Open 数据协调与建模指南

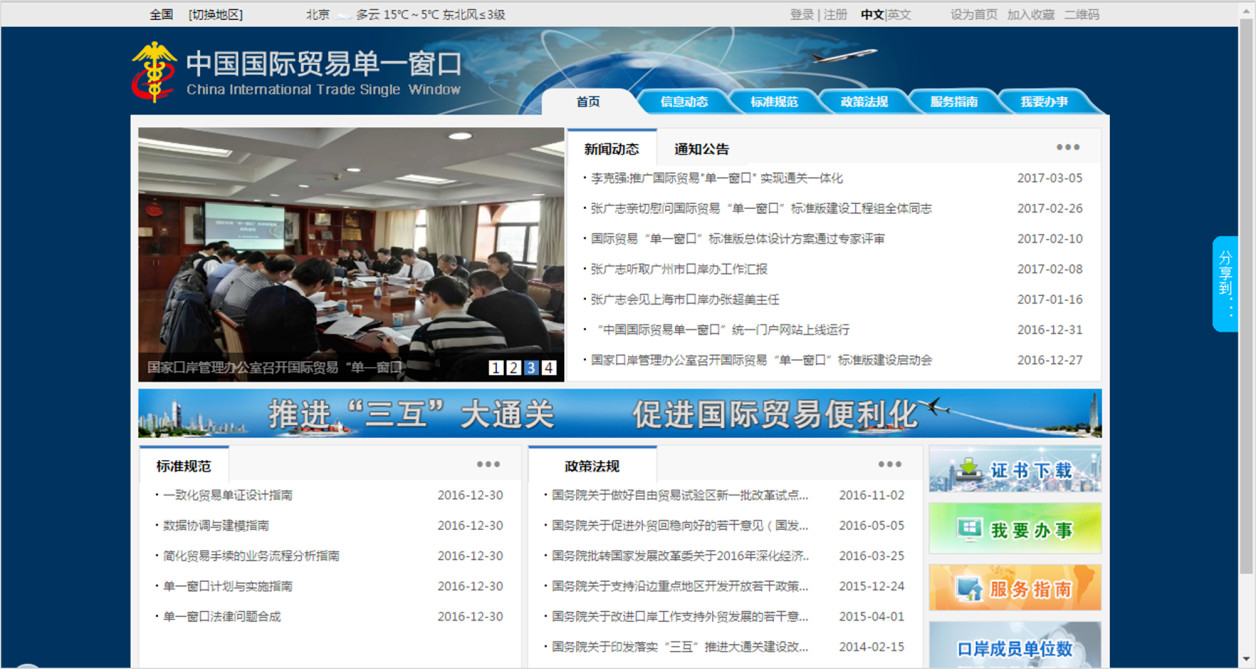[216, 525]
